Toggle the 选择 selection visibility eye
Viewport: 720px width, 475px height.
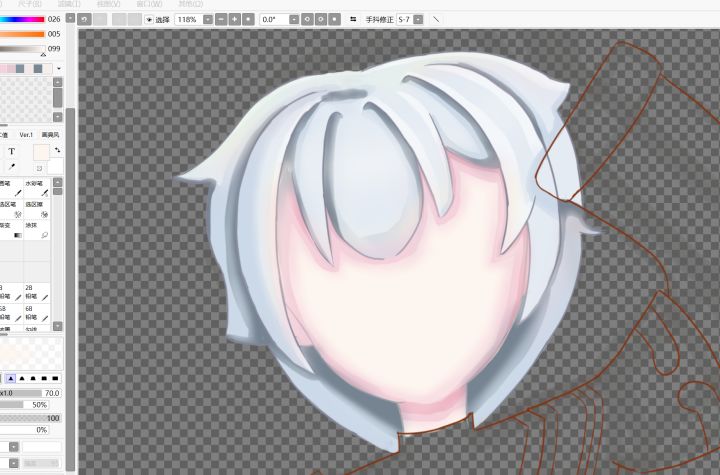pyautogui.click(x=149, y=20)
